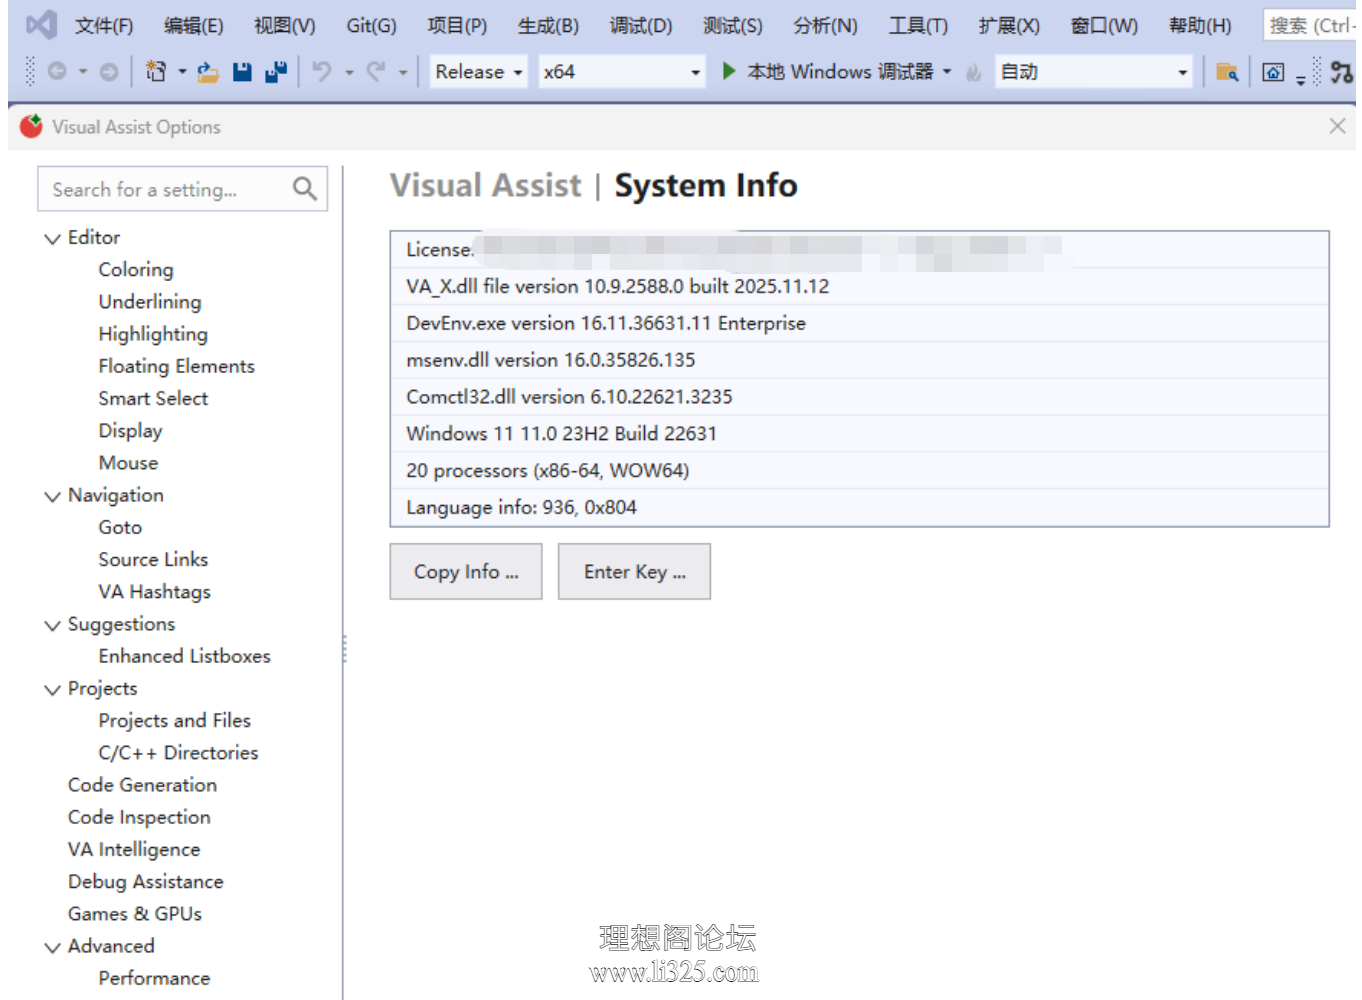
Task: Click the navigate backward arrow icon
Action: click(x=57, y=72)
